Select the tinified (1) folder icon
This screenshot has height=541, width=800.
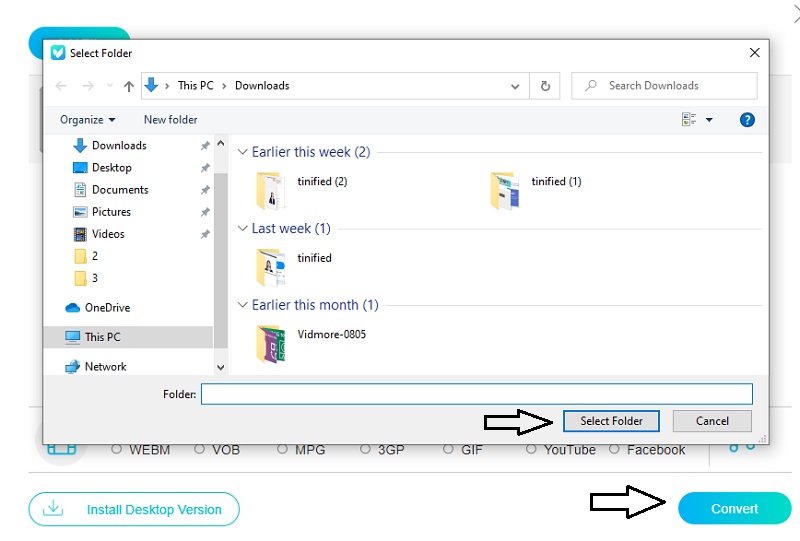(505, 190)
